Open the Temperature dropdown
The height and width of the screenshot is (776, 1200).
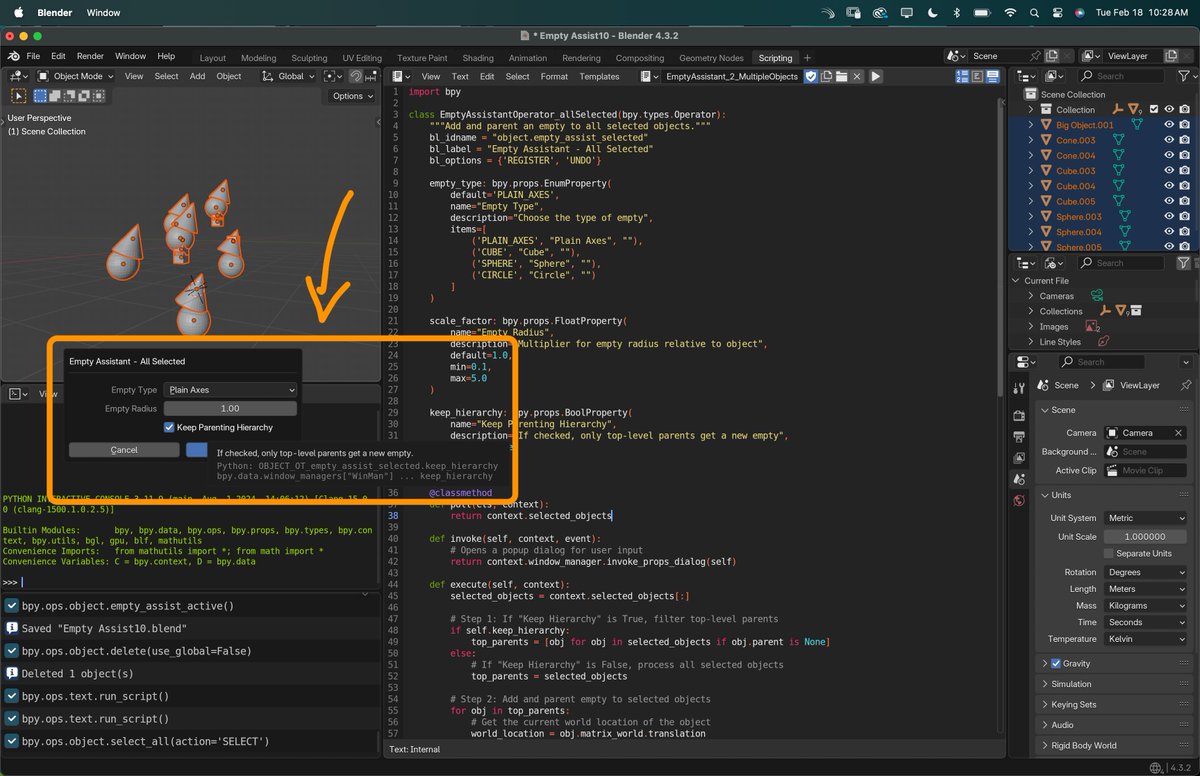(x=1145, y=639)
